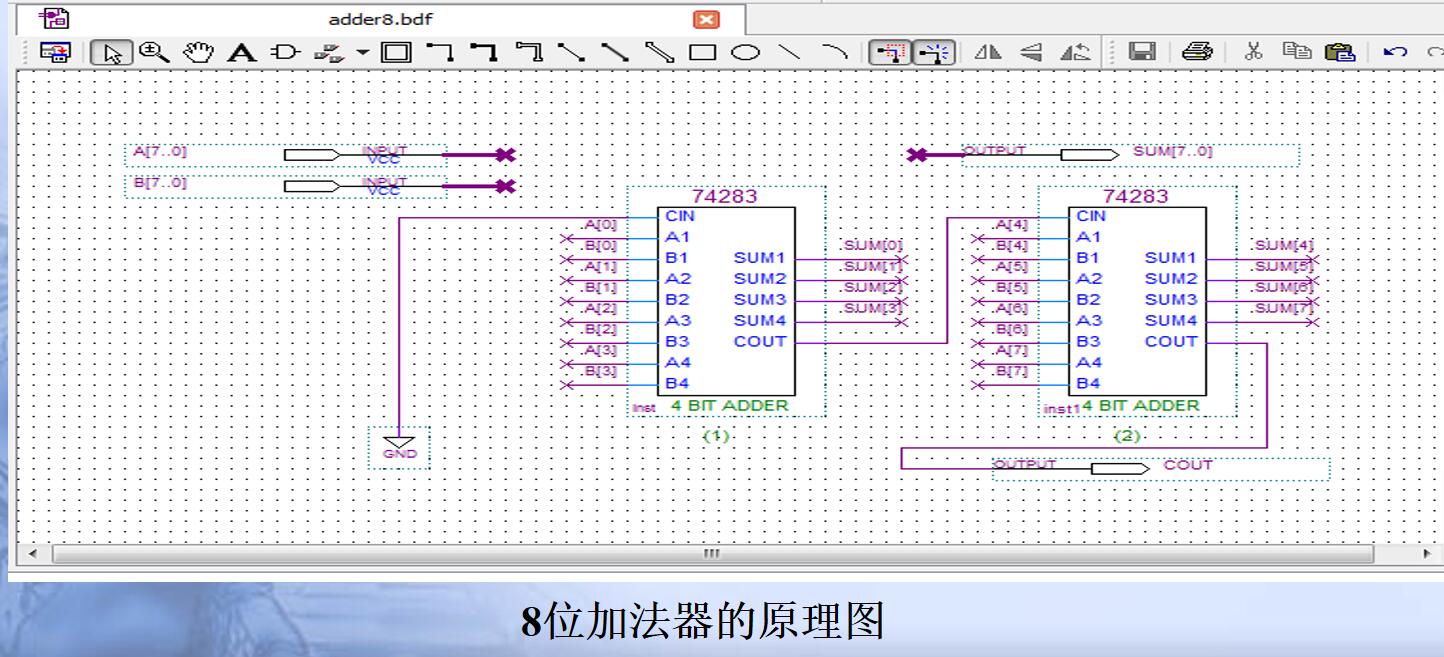Pick the Oval drawing tool
1444x657 pixels.
pyautogui.click(x=744, y=52)
